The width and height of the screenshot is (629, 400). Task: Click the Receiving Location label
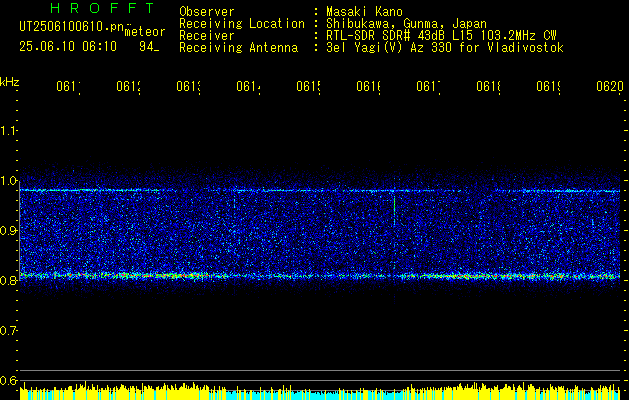tap(242, 24)
